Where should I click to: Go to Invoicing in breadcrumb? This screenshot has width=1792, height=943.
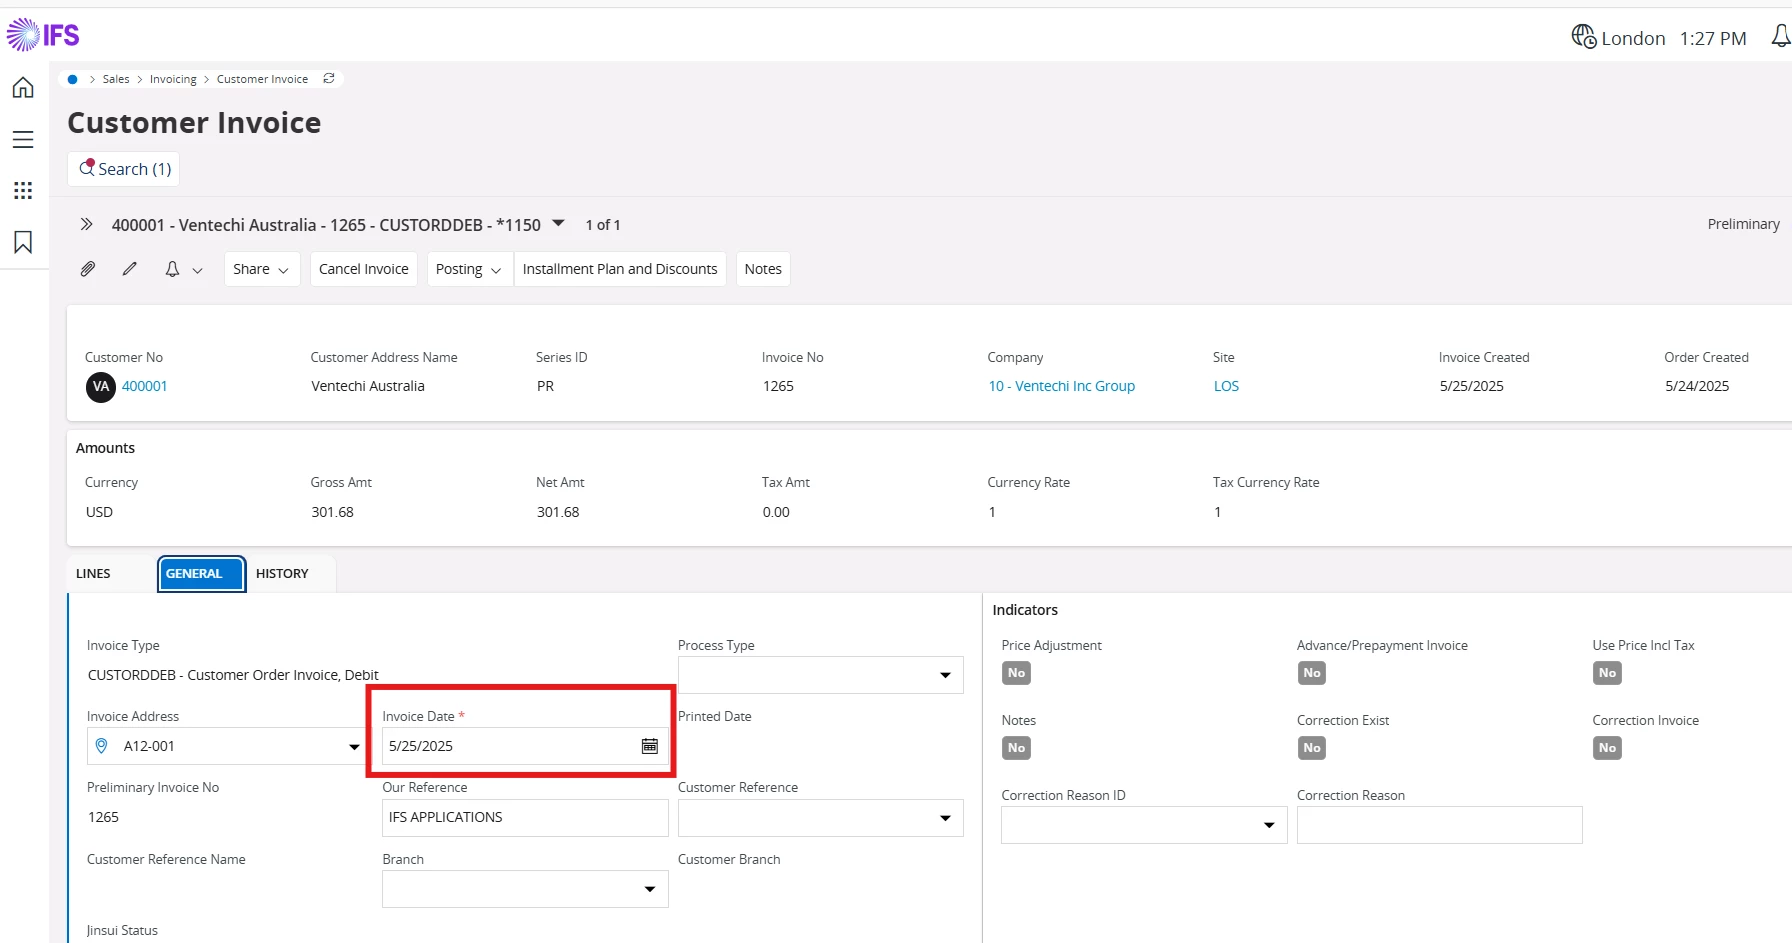(x=173, y=79)
